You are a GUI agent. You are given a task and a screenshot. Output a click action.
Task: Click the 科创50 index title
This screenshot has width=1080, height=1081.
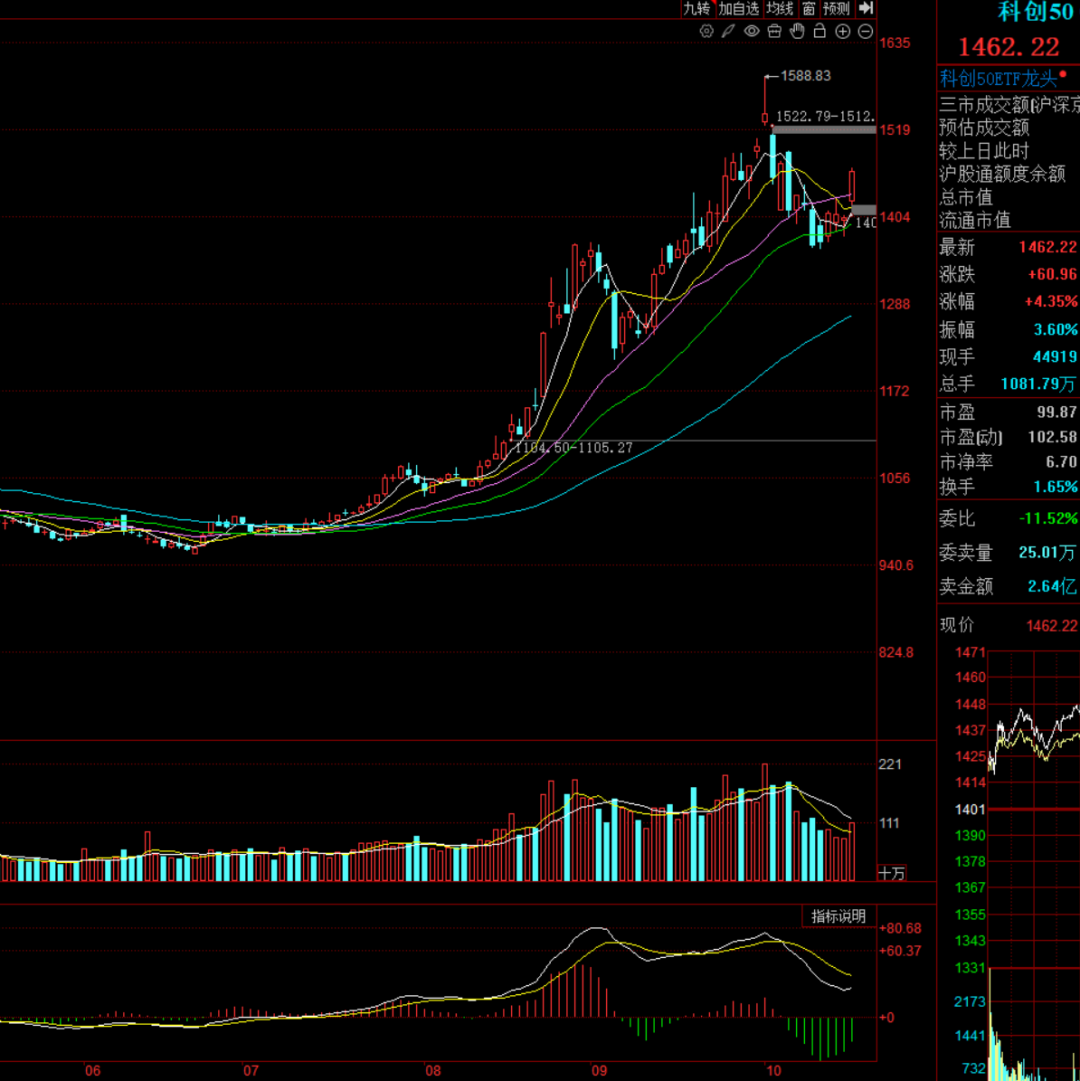pos(1037,12)
